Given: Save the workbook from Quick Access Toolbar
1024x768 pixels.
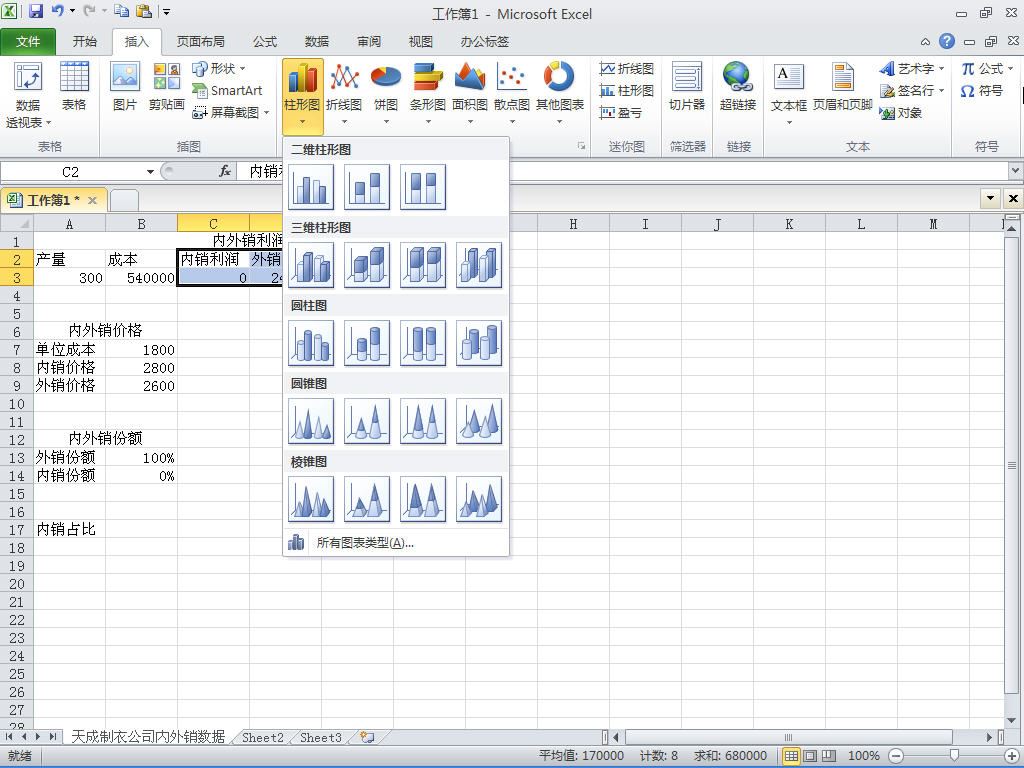Looking at the screenshot, I should pyautogui.click(x=36, y=11).
